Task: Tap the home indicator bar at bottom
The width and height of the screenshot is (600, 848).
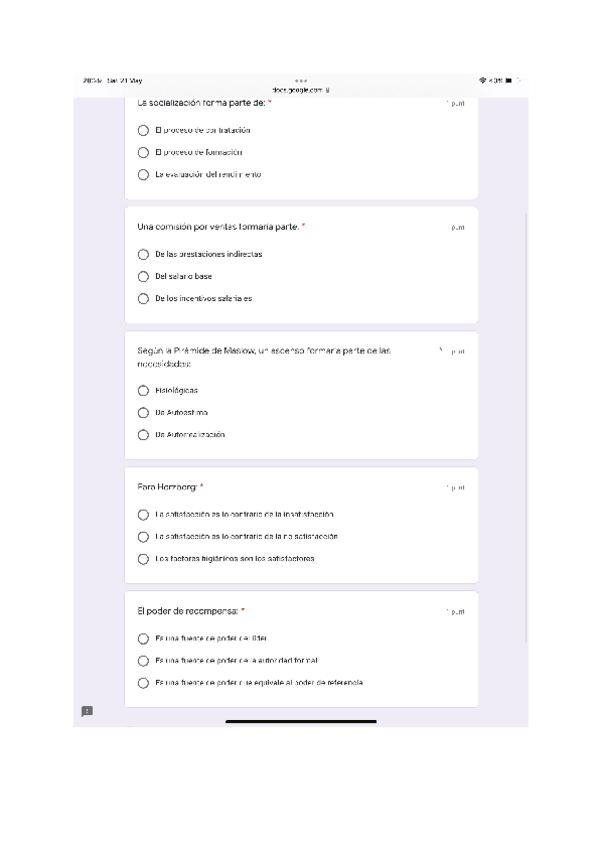Action: pos(300,721)
